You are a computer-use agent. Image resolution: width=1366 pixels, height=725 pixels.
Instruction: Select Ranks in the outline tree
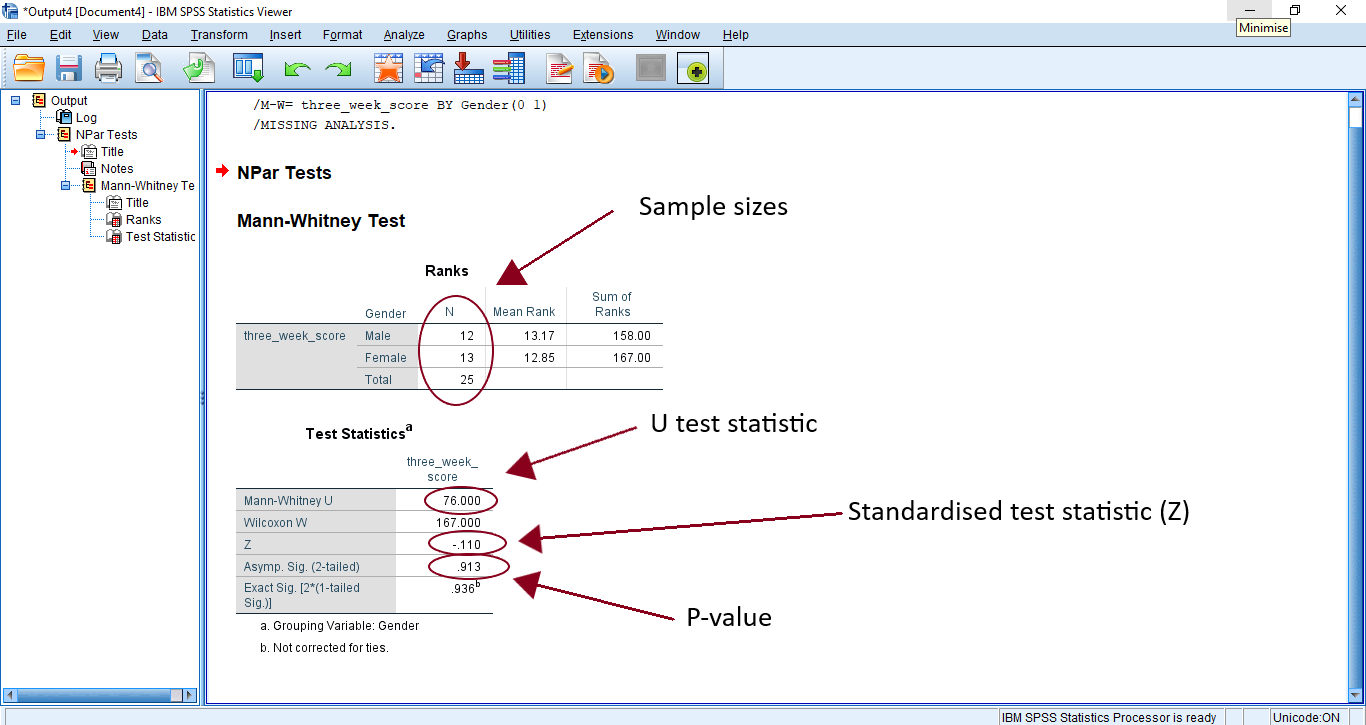(x=143, y=219)
